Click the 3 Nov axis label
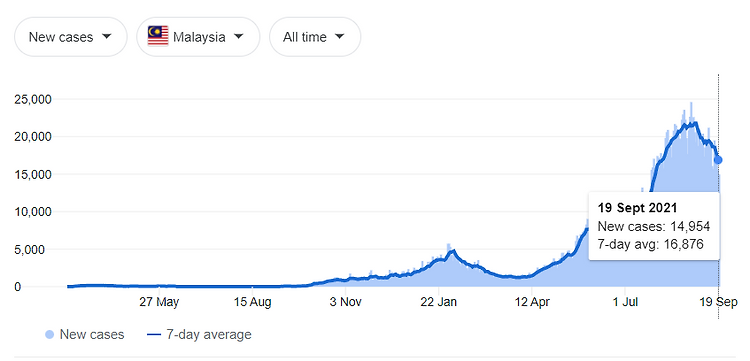This screenshot has width=750, height=361. pos(344,302)
